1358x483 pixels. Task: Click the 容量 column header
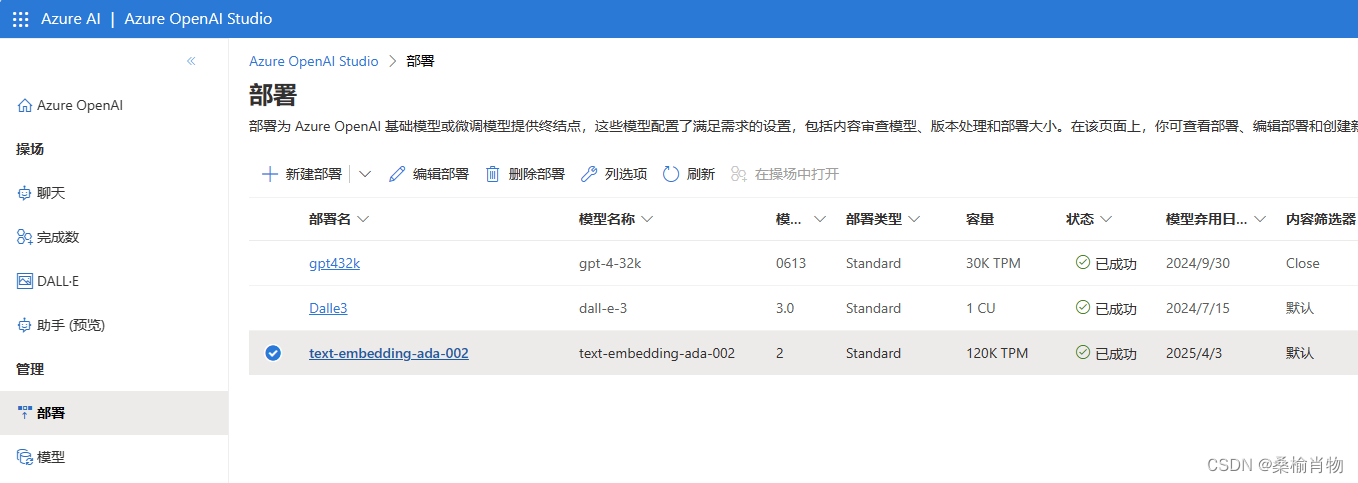tap(980, 219)
